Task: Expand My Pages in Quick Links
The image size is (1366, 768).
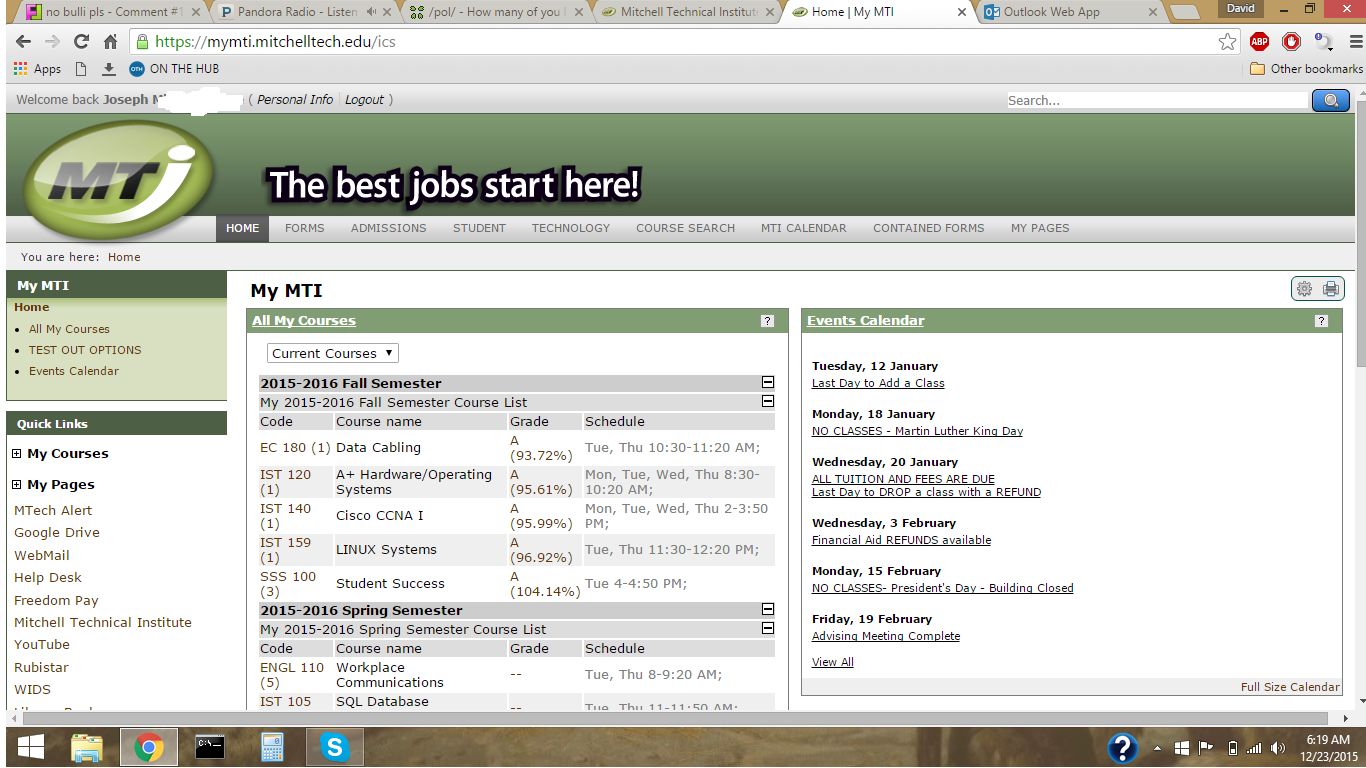Action: [17, 485]
